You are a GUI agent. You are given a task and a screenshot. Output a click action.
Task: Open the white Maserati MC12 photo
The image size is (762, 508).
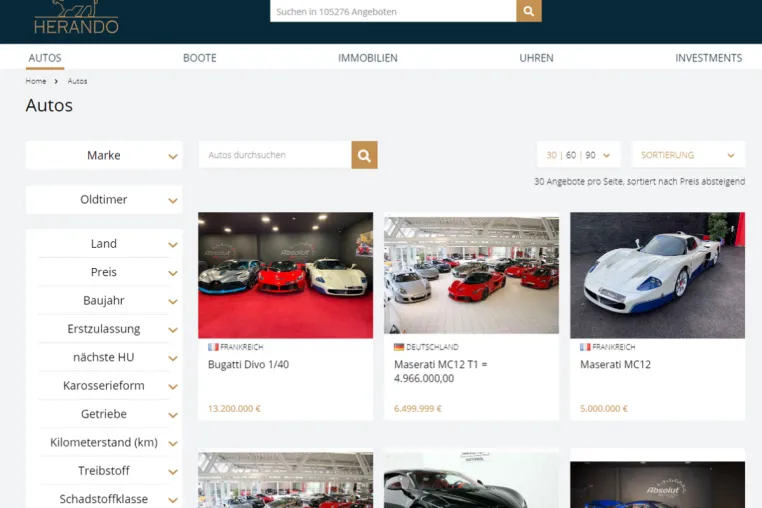658,275
